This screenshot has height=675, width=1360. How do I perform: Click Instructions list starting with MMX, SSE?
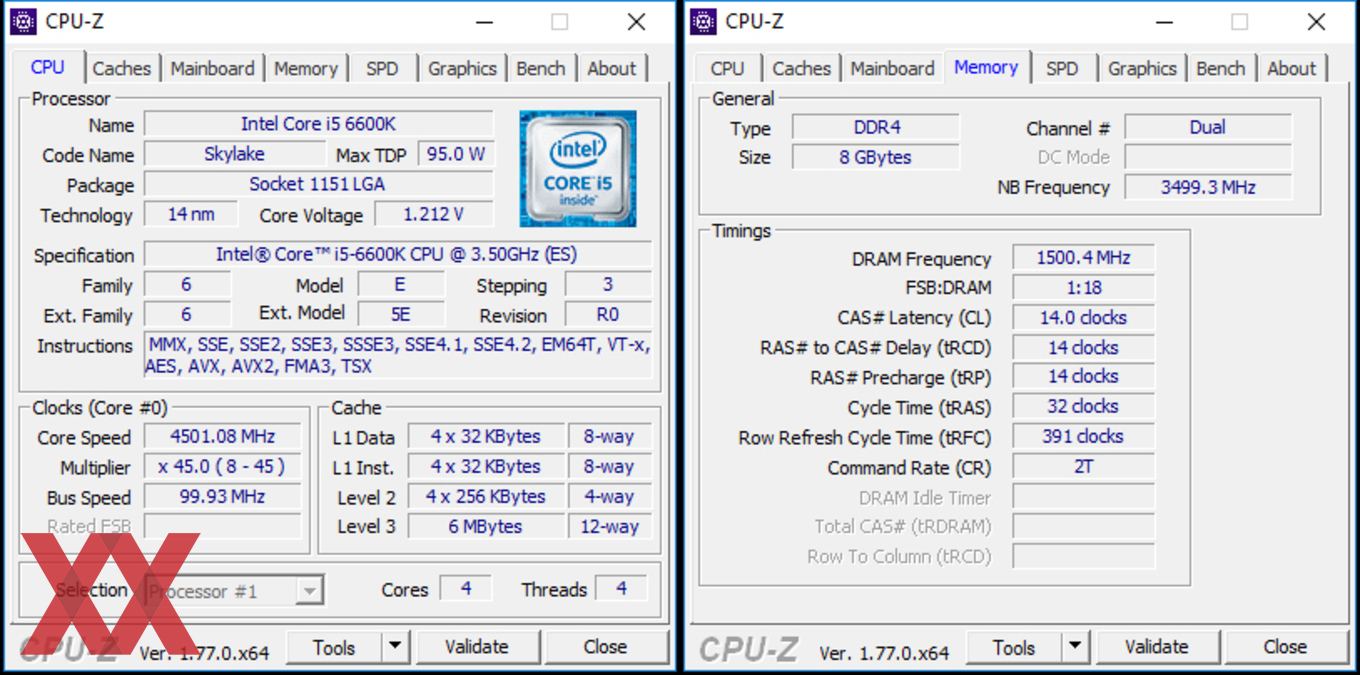pos(397,355)
